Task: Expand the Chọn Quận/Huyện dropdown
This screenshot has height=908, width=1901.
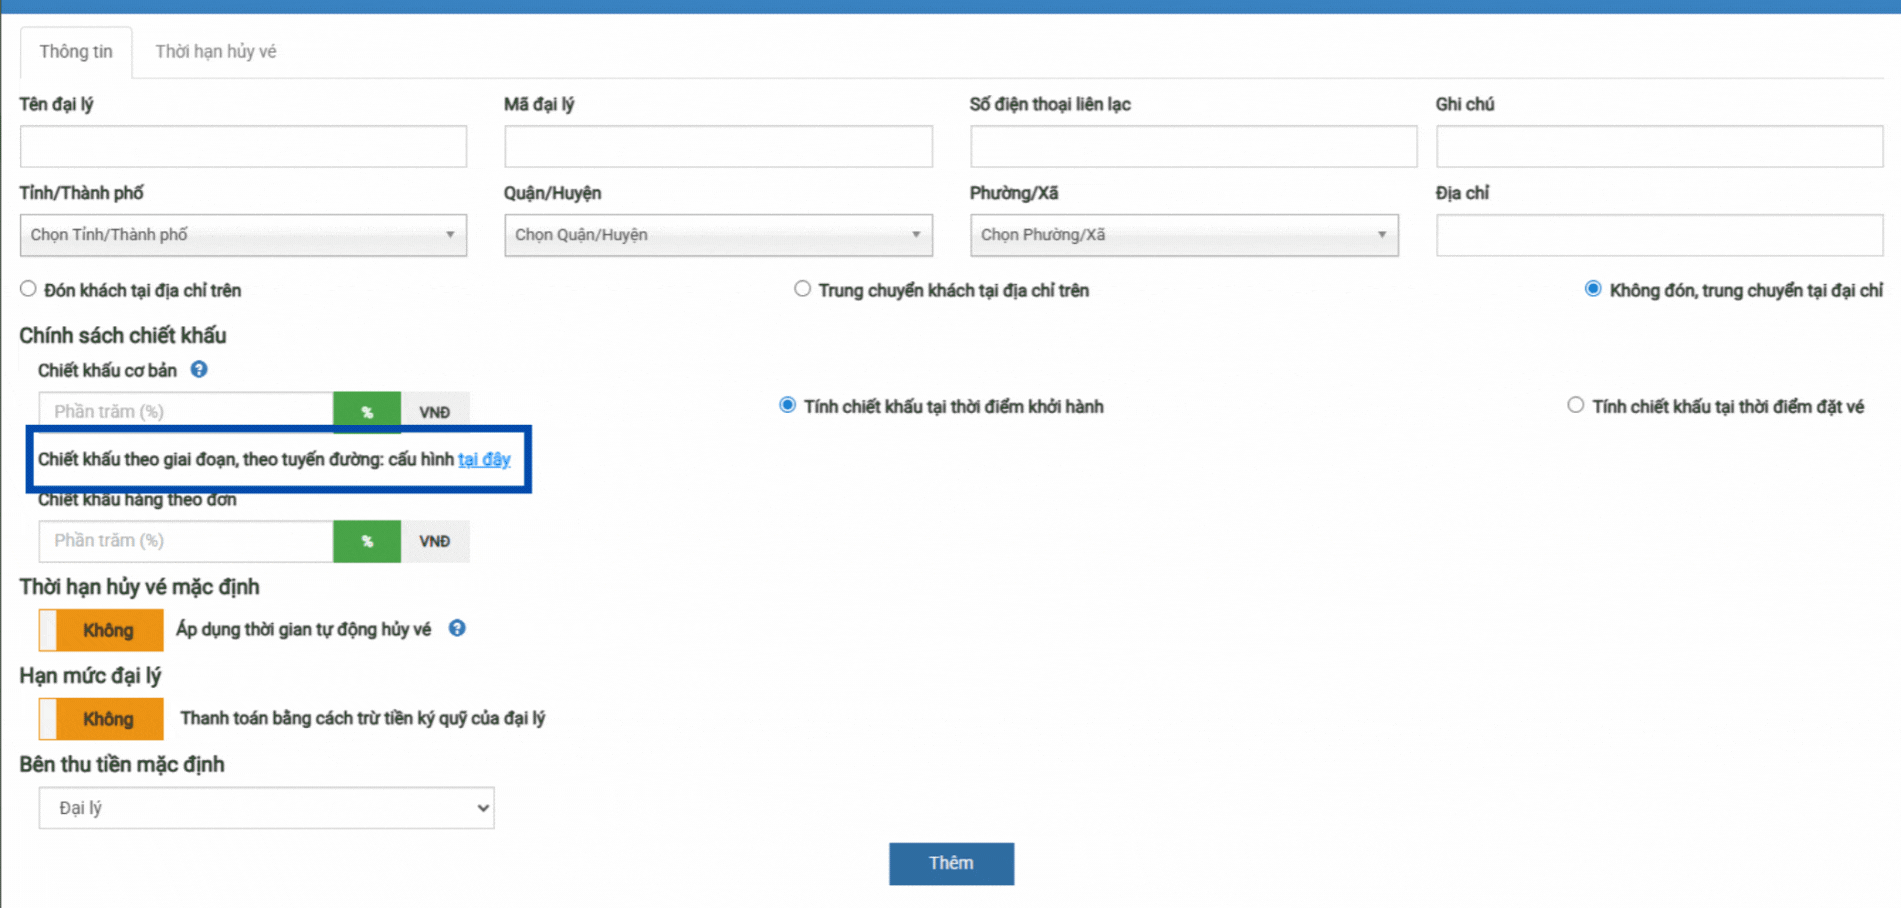Action: point(718,235)
